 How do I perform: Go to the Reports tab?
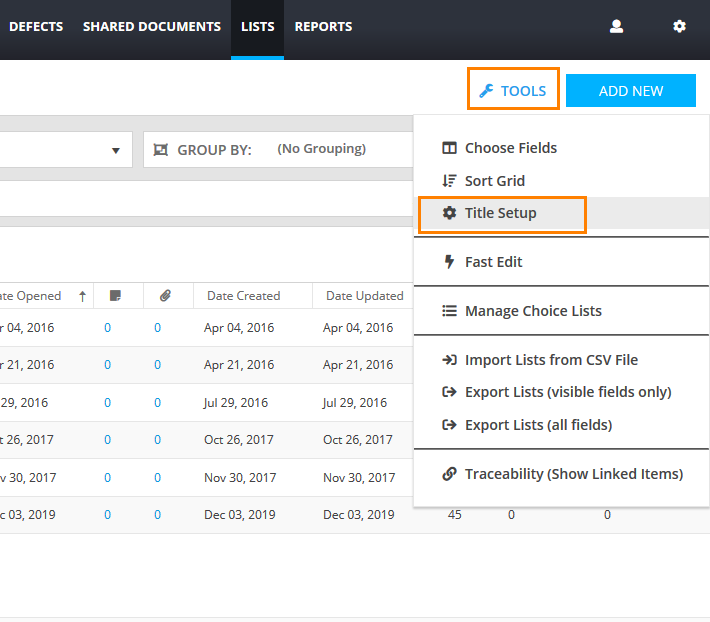click(323, 27)
